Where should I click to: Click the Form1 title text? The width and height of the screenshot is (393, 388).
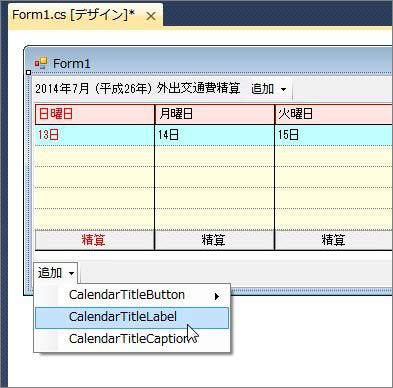tap(72, 63)
